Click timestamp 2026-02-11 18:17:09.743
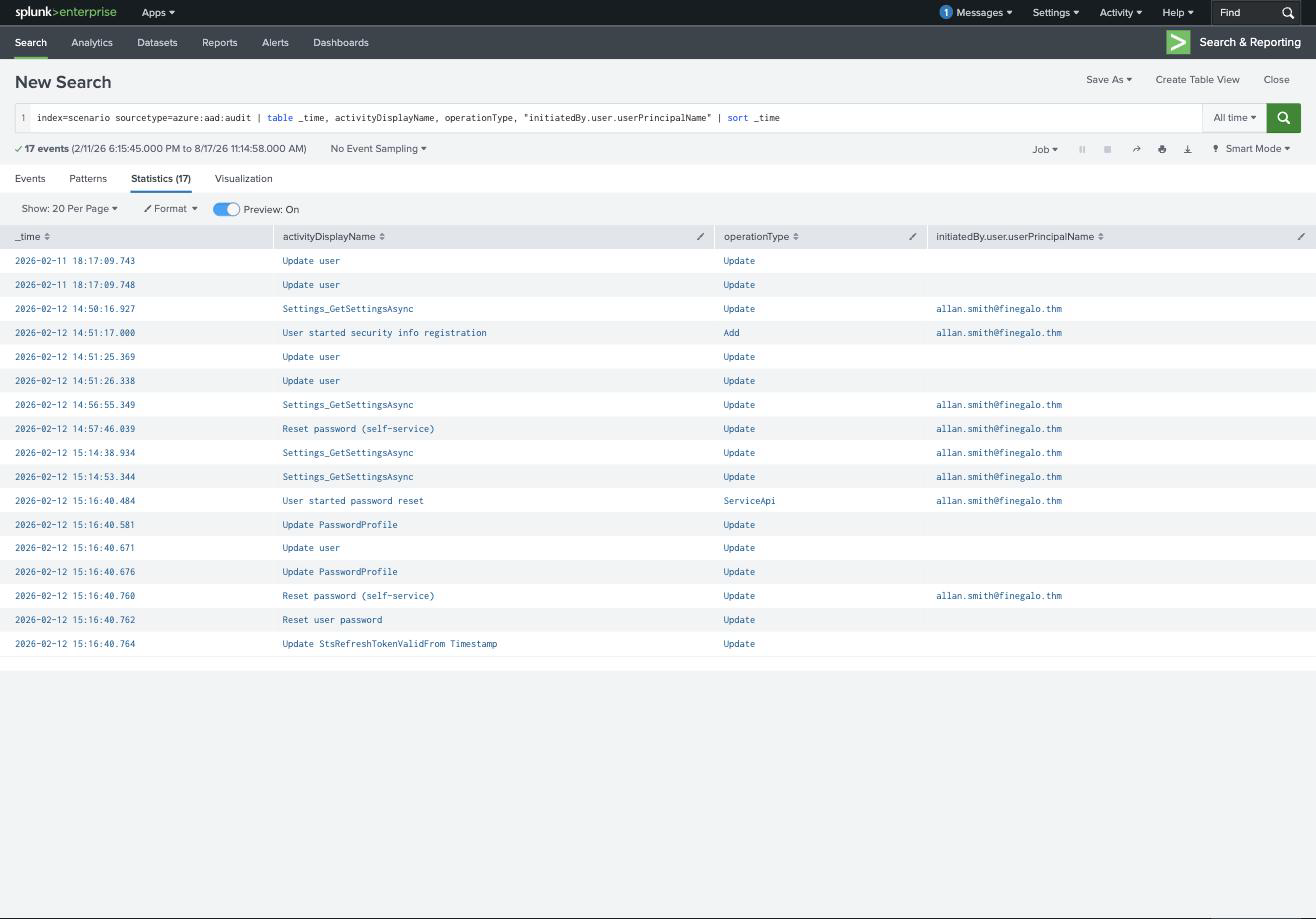The image size is (1316, 919). 75,261
